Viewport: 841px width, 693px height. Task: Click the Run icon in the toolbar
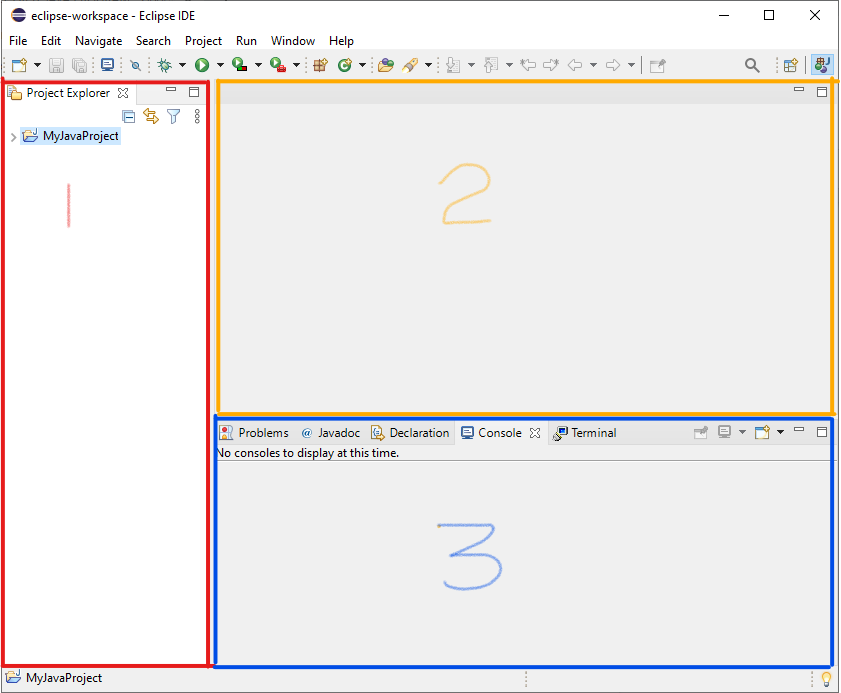tap(203, 64)
